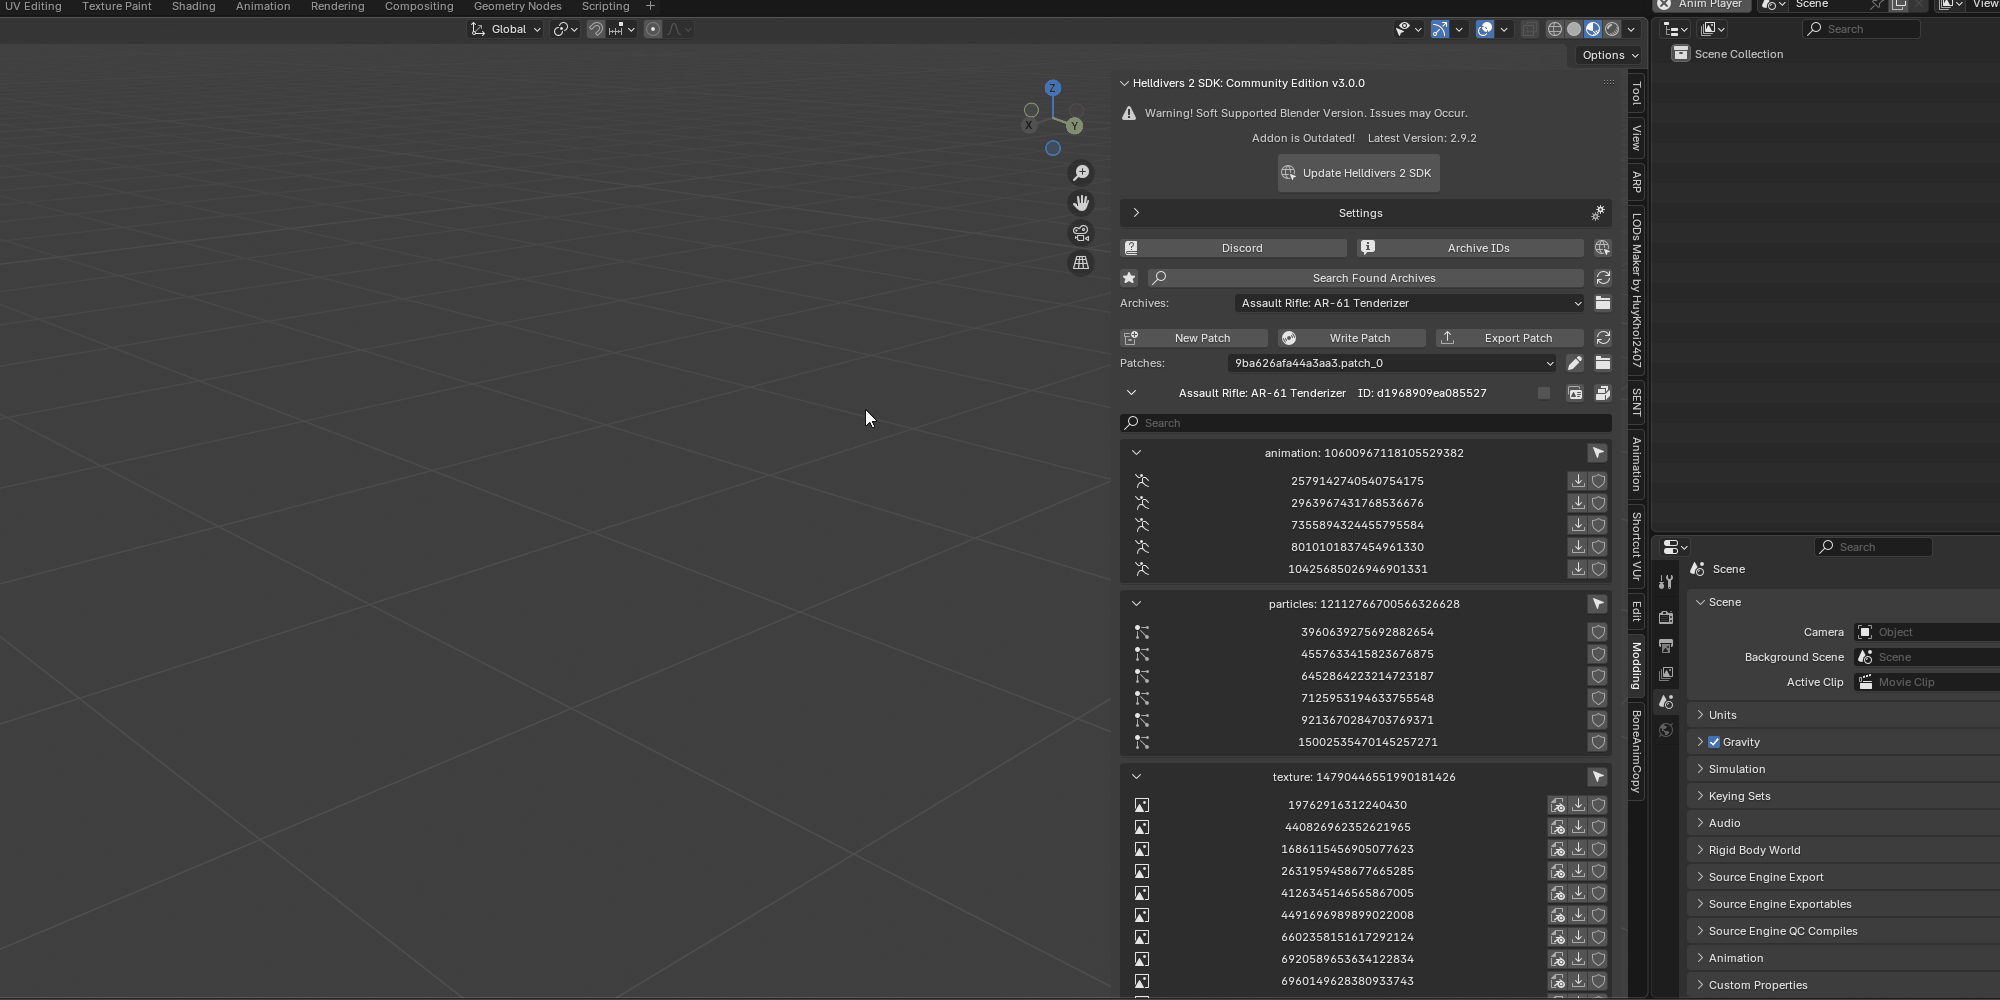Image resolution: width=2000 pixels, height=1000 pixels.
Task: Click the pan hand icon in viewport
Action: (x=1081, y=203)
